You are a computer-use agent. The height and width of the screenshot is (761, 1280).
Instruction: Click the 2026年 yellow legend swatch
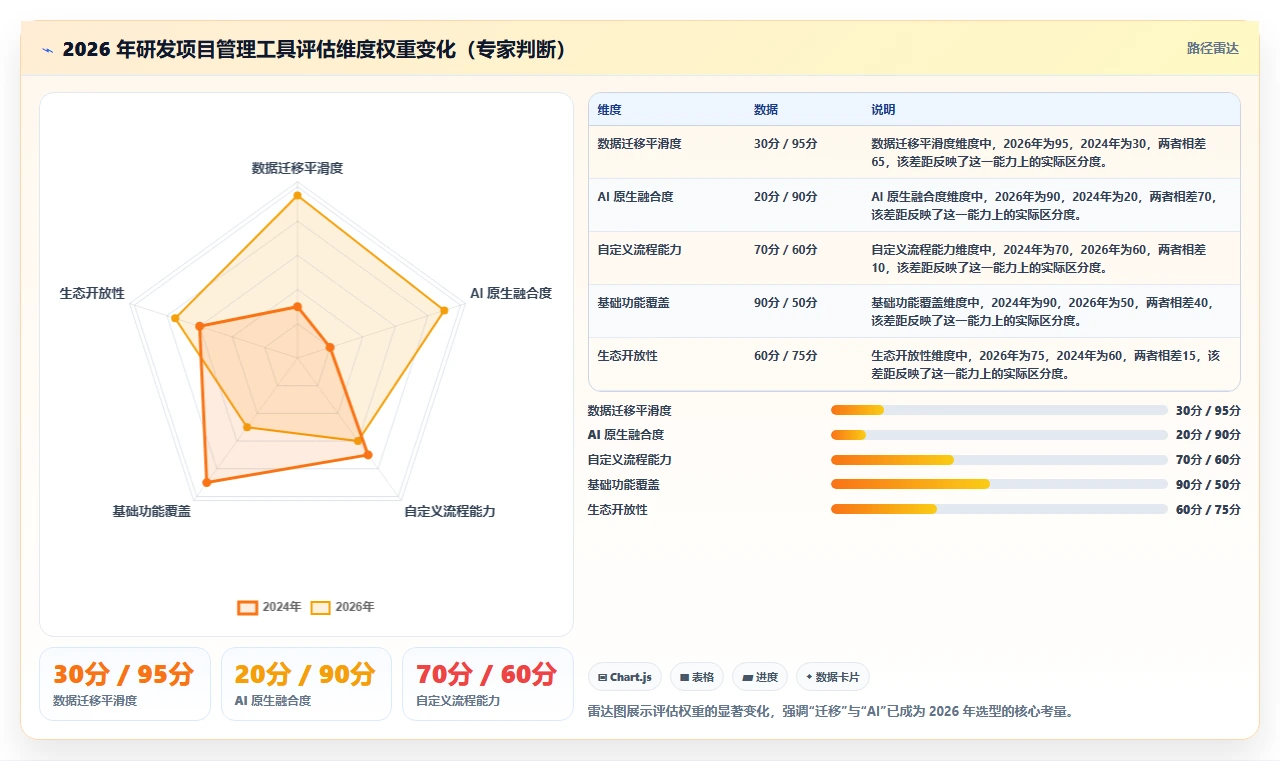[320, 607]
